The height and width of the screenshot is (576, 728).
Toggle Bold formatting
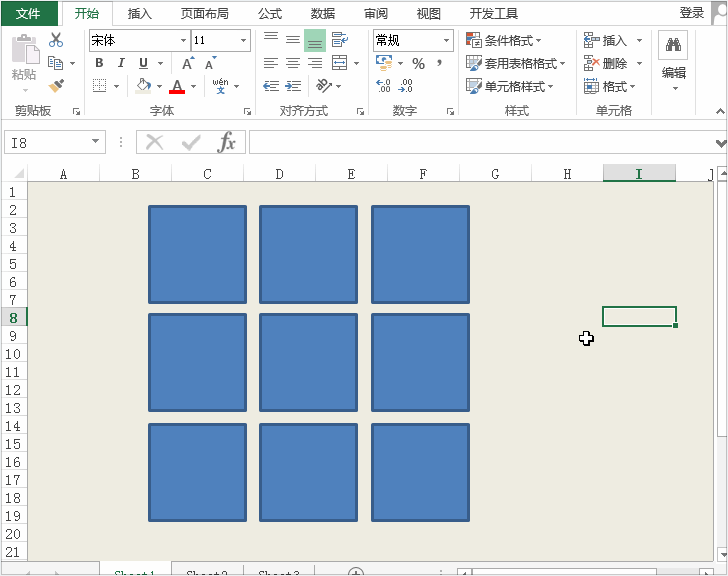click(x=99, y=63)
